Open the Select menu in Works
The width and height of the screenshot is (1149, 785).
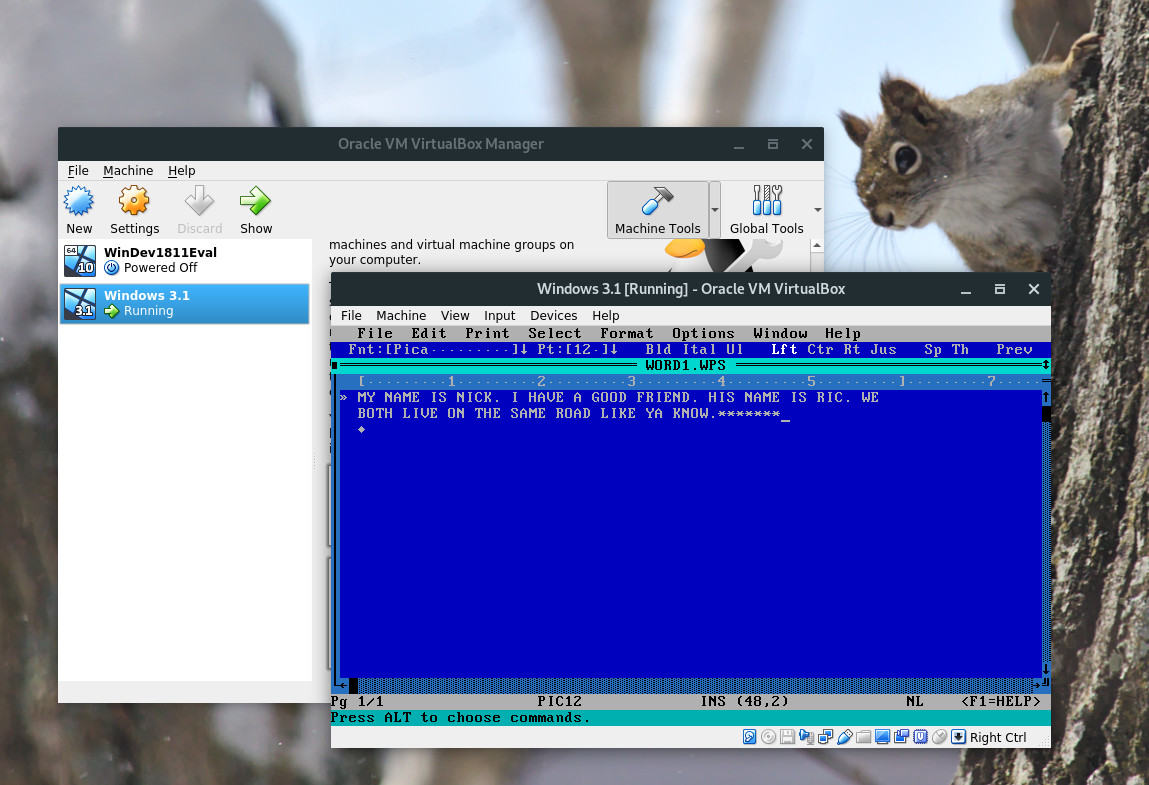[555, 333]
